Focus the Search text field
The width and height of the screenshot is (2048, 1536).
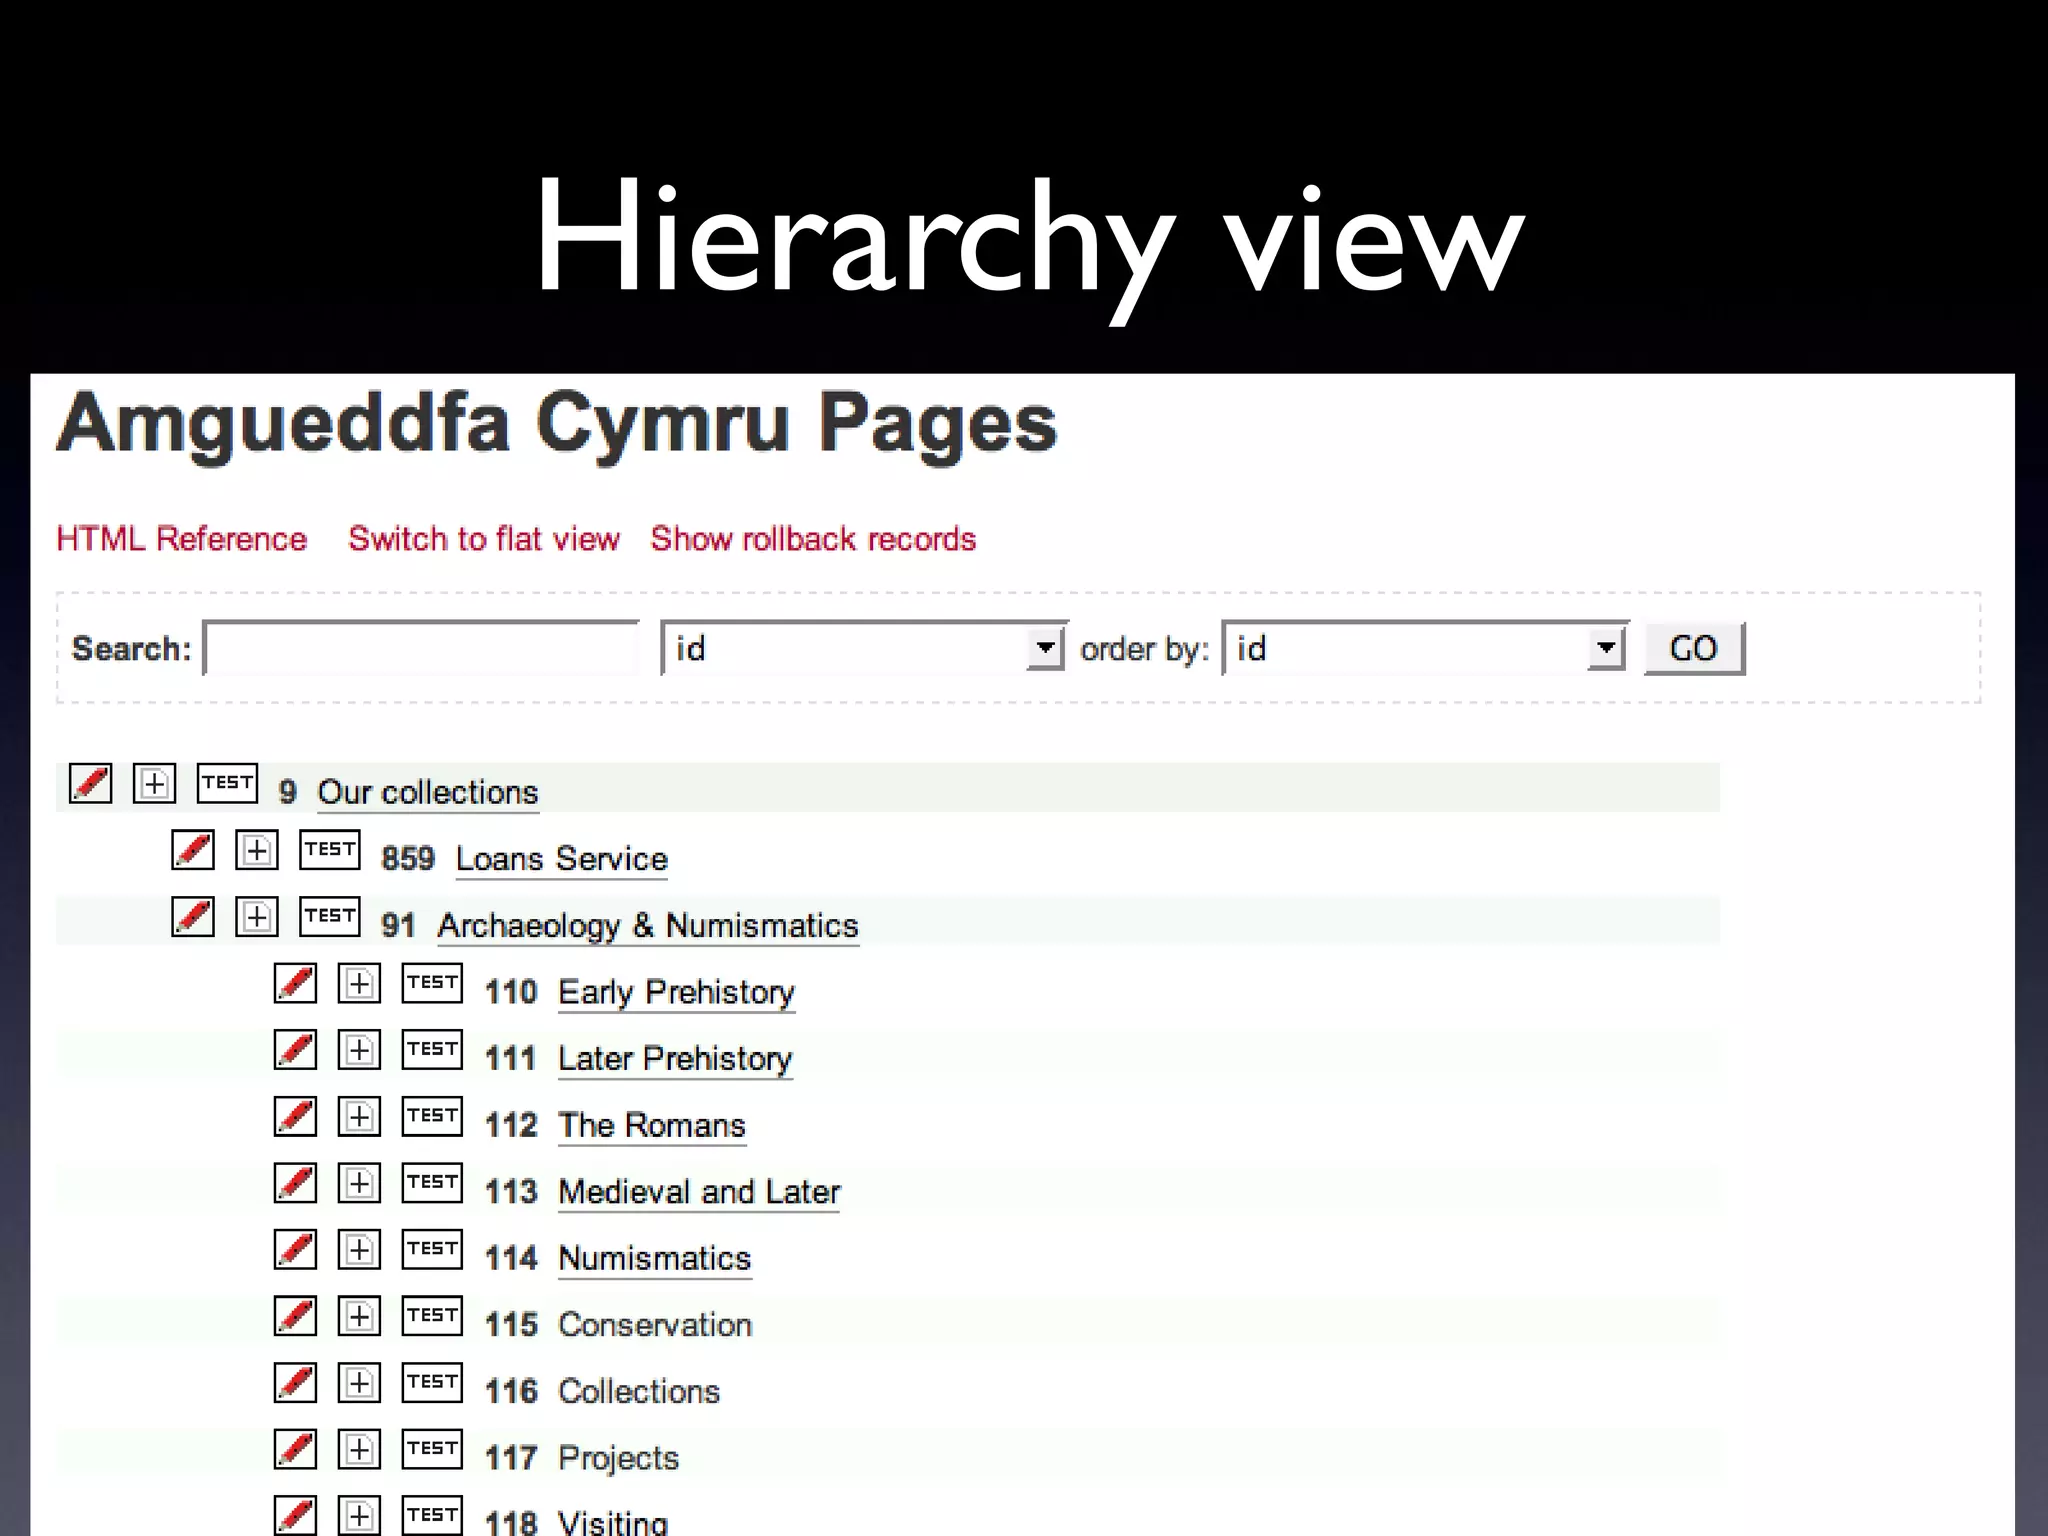point(421,648)
